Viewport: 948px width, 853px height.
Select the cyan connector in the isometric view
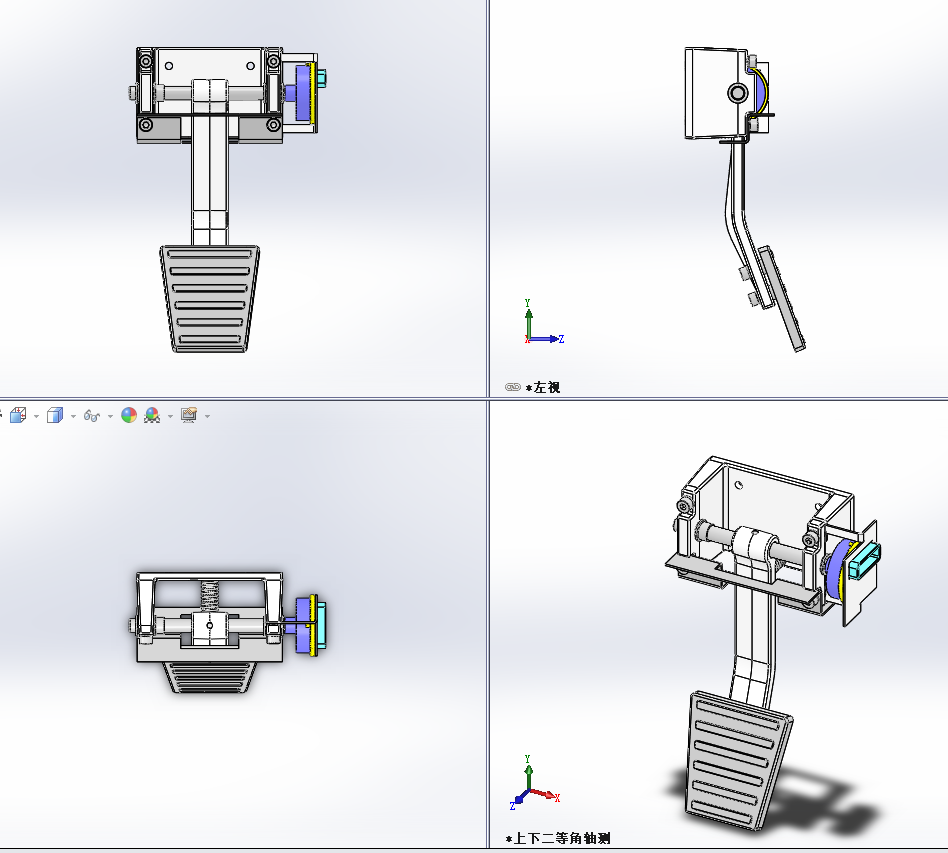pyautogui.click(x=863, y=560)
